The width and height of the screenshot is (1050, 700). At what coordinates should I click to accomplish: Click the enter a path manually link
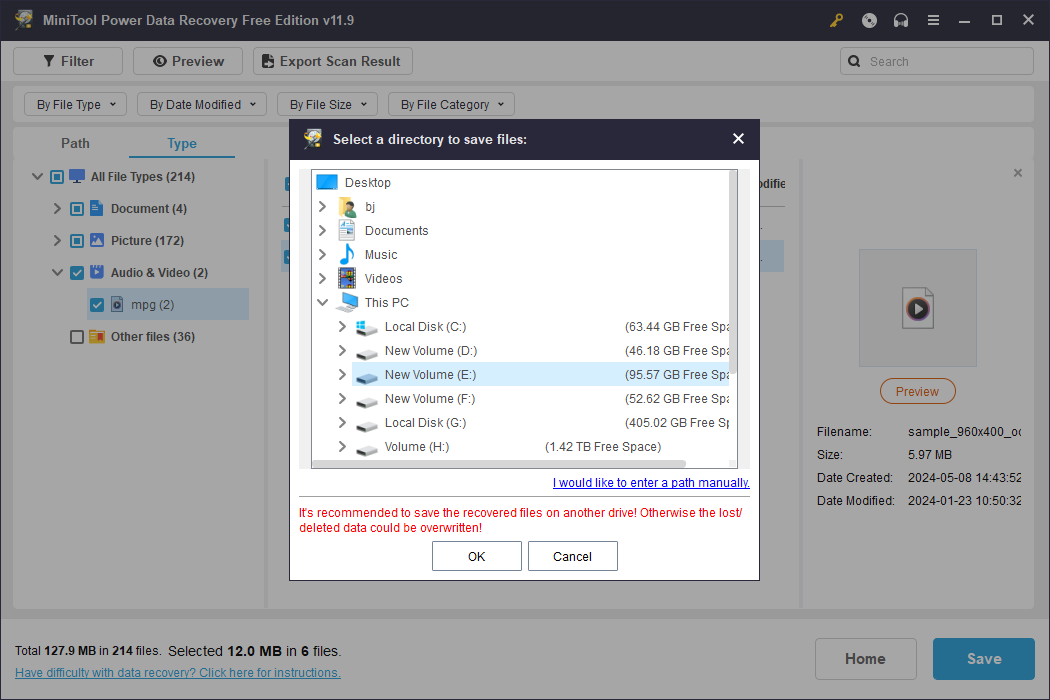(651, 482)
